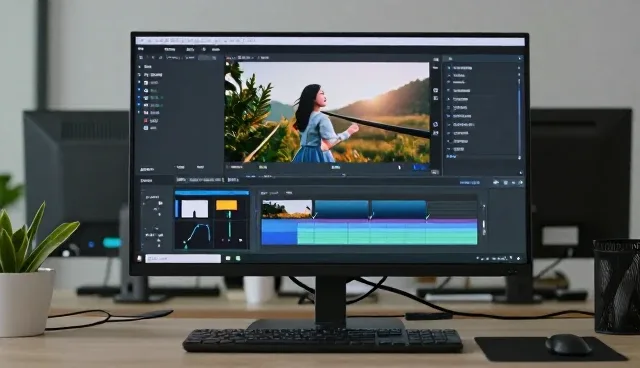Select the red file icon in the project tree
Viewport: 640px width, 368px height.
coord(146,121)
